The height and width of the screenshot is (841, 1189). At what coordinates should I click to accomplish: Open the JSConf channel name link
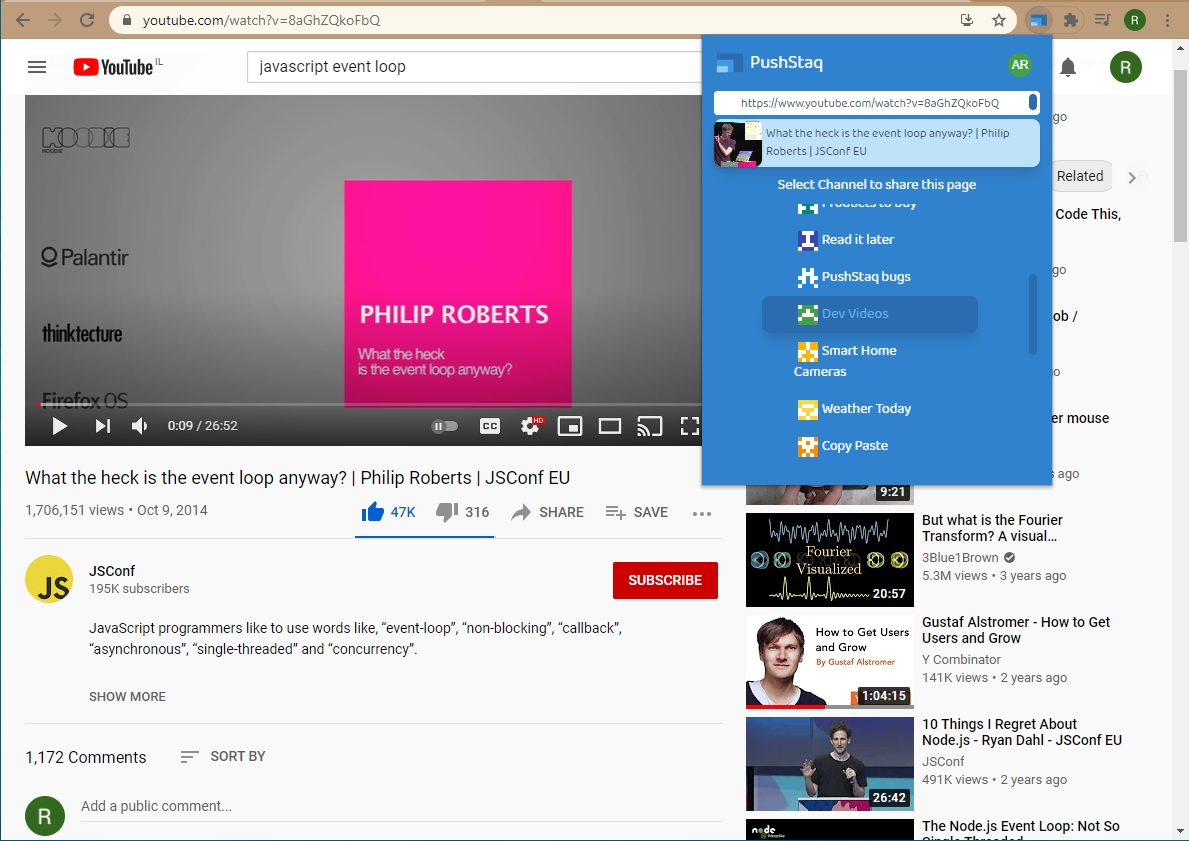point(111,571)
